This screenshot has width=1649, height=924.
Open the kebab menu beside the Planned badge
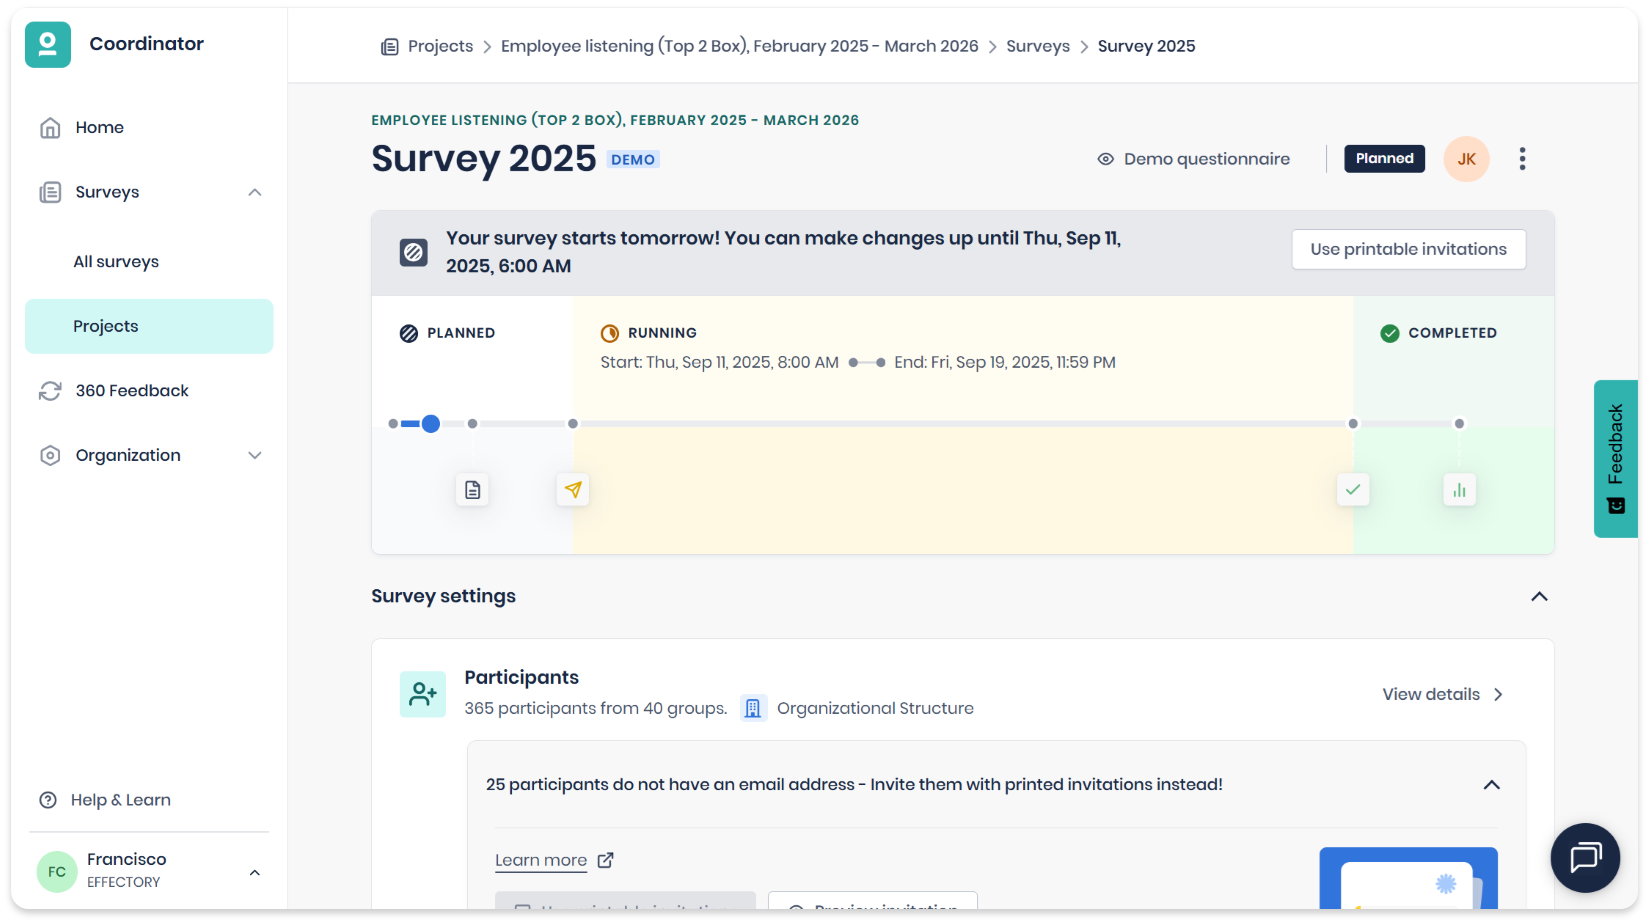pos(1522,158)
